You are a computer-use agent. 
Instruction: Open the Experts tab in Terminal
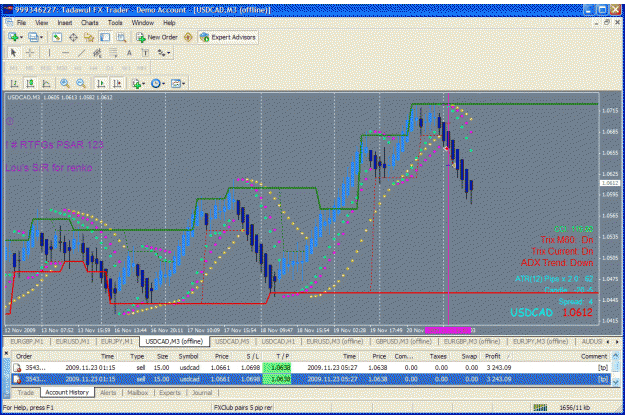[x=170, y=393]
